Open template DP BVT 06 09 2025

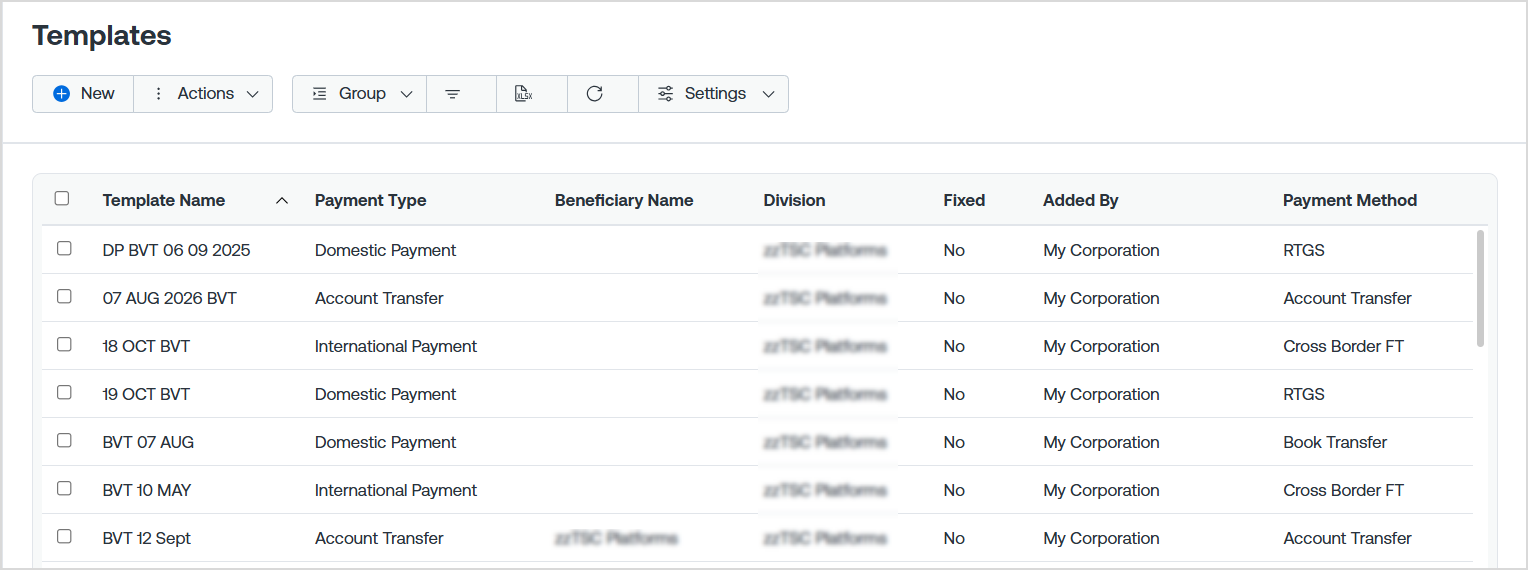(176, 251)
